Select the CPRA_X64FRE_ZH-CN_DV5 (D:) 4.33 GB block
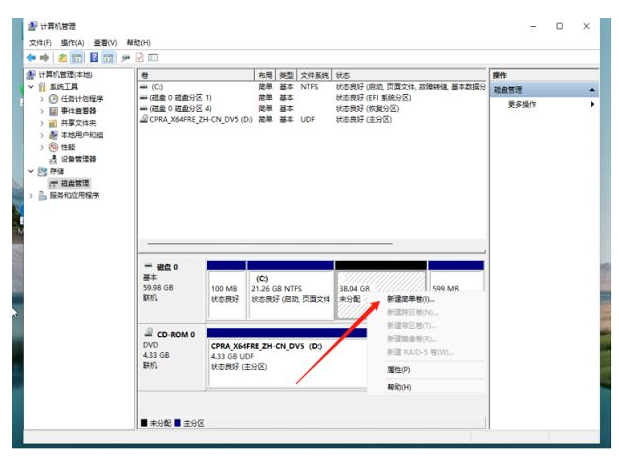The height and width of the screenshot is (457, 619). [x=287, y=357]
